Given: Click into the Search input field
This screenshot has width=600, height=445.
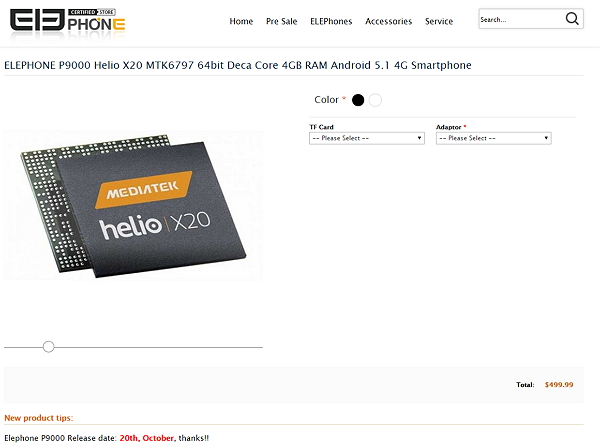Looking at the screenshot, I should (520, 19).
